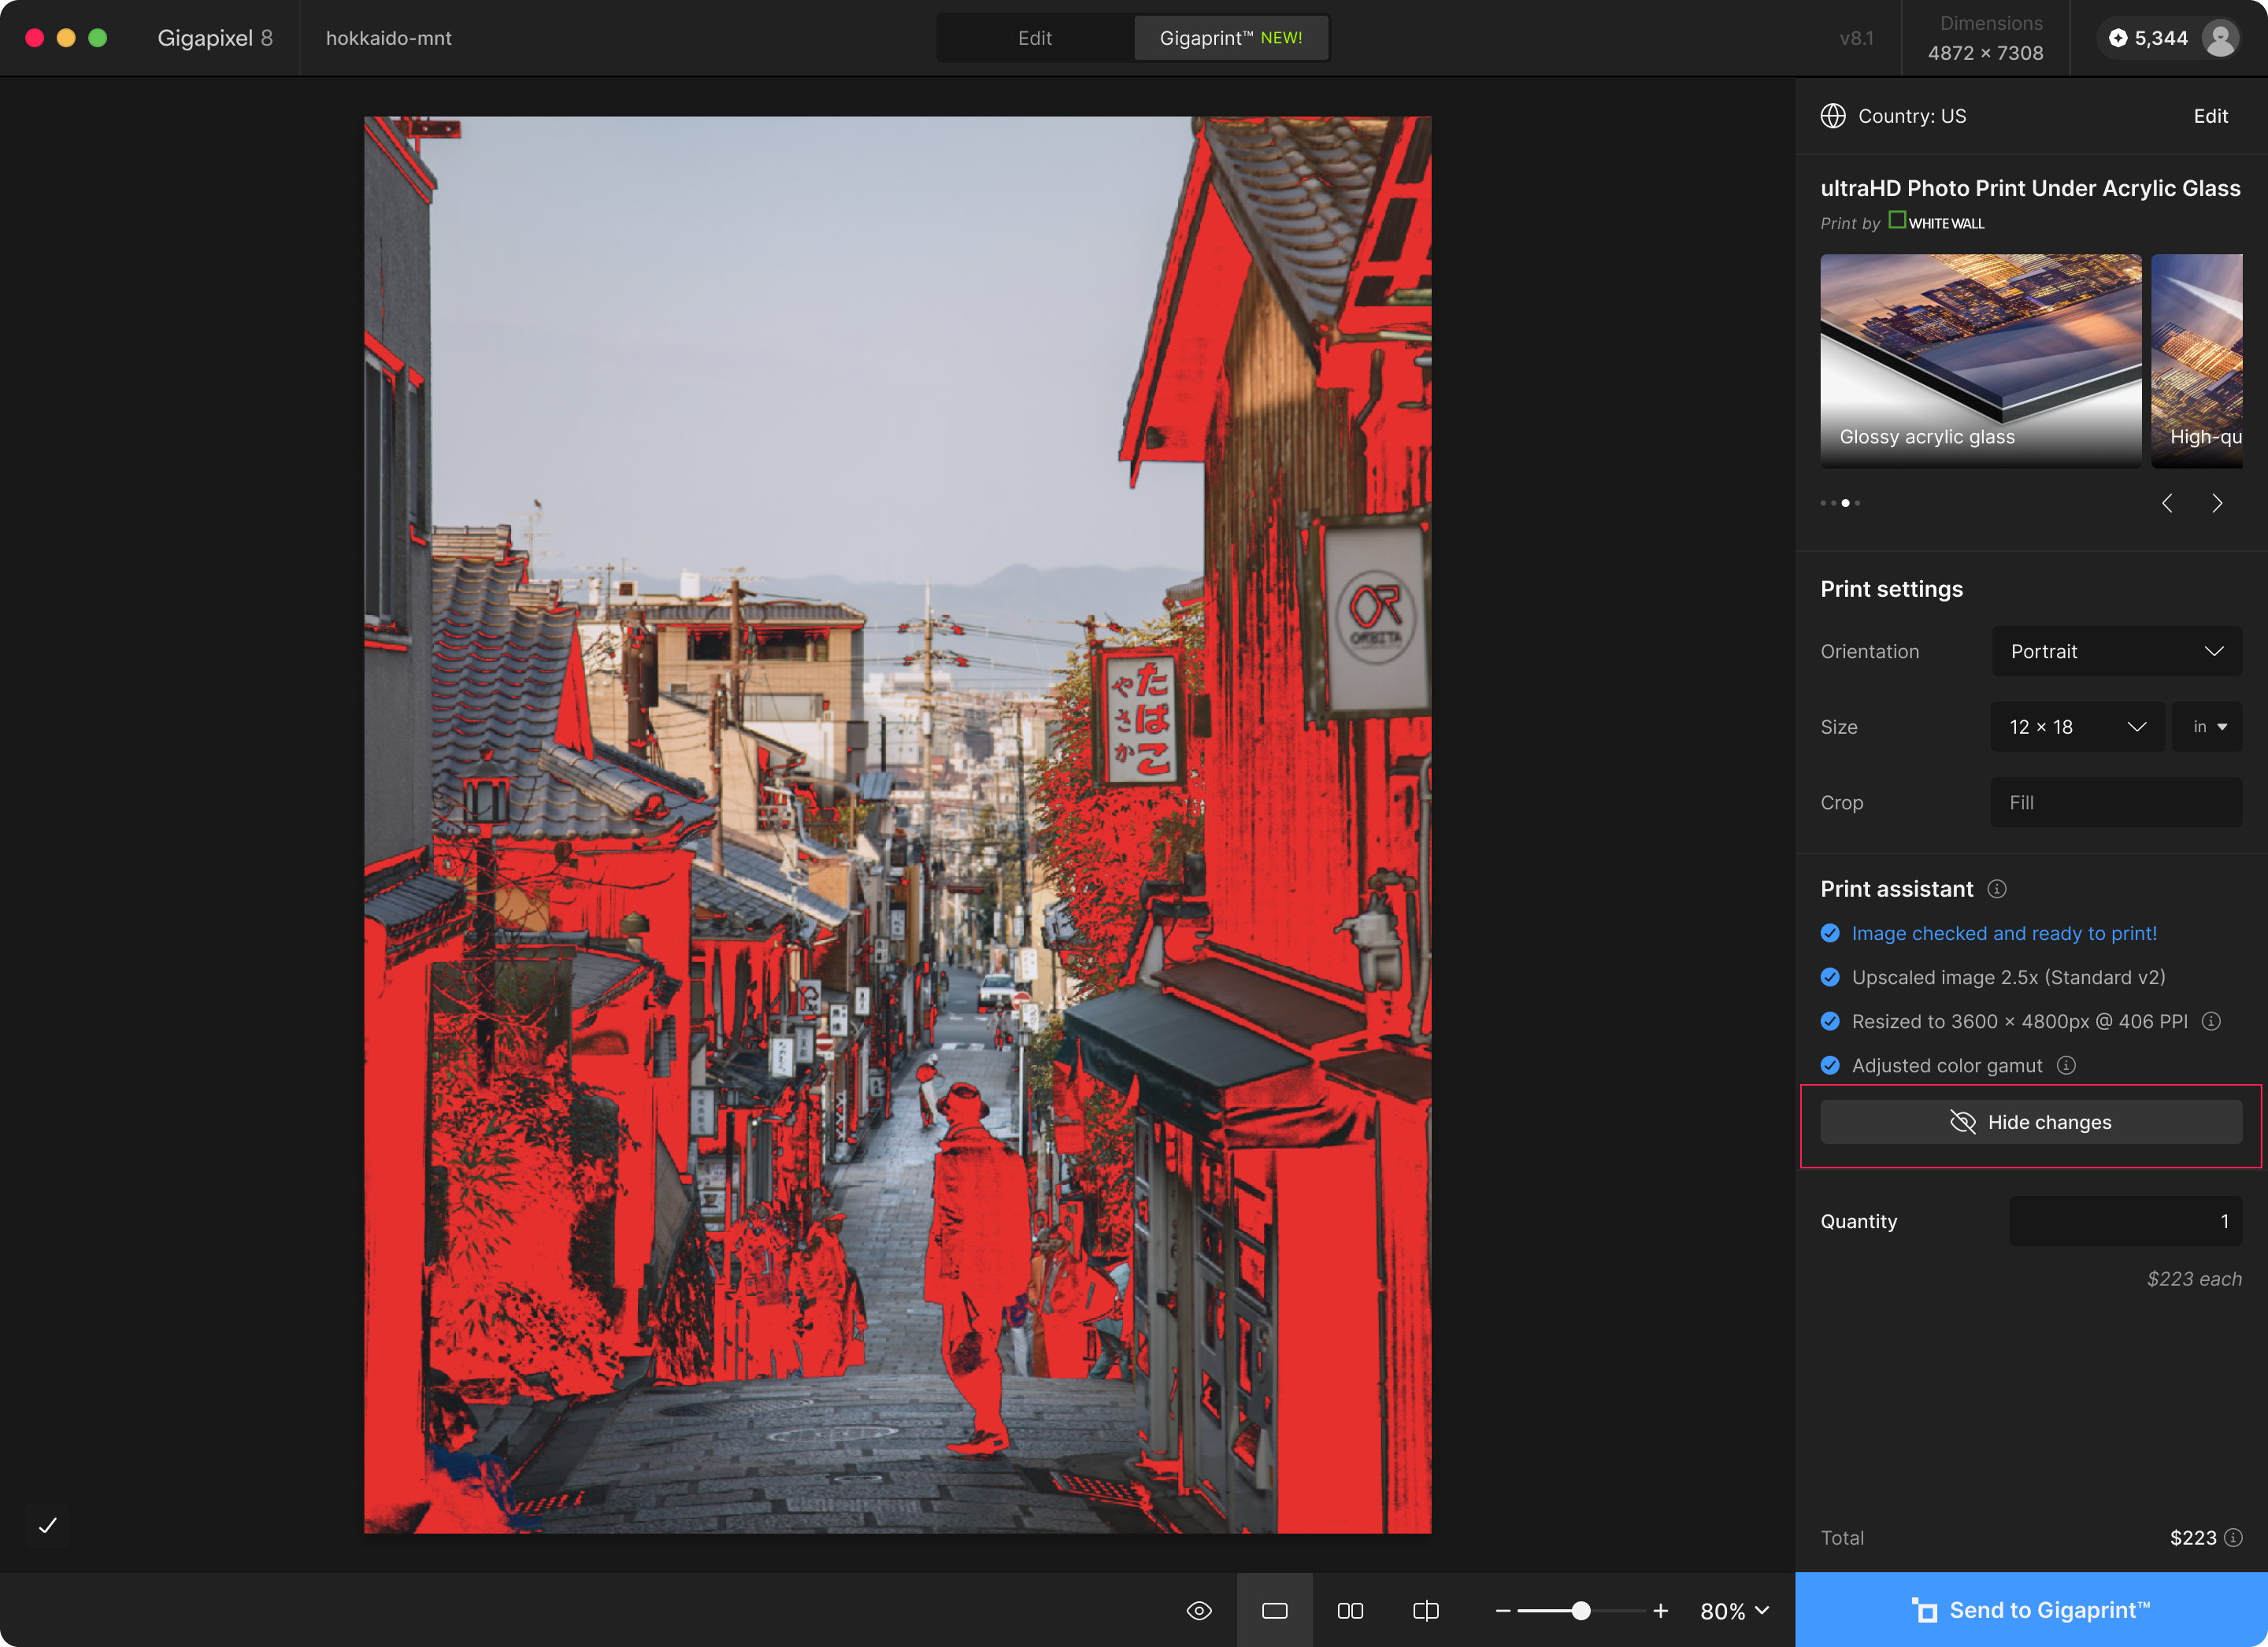Image resolution: width=2268 pixels, height=1647 pixels.
Task: Click the crossed-eye icon on Hide changes
Action: (1962, 1122)
